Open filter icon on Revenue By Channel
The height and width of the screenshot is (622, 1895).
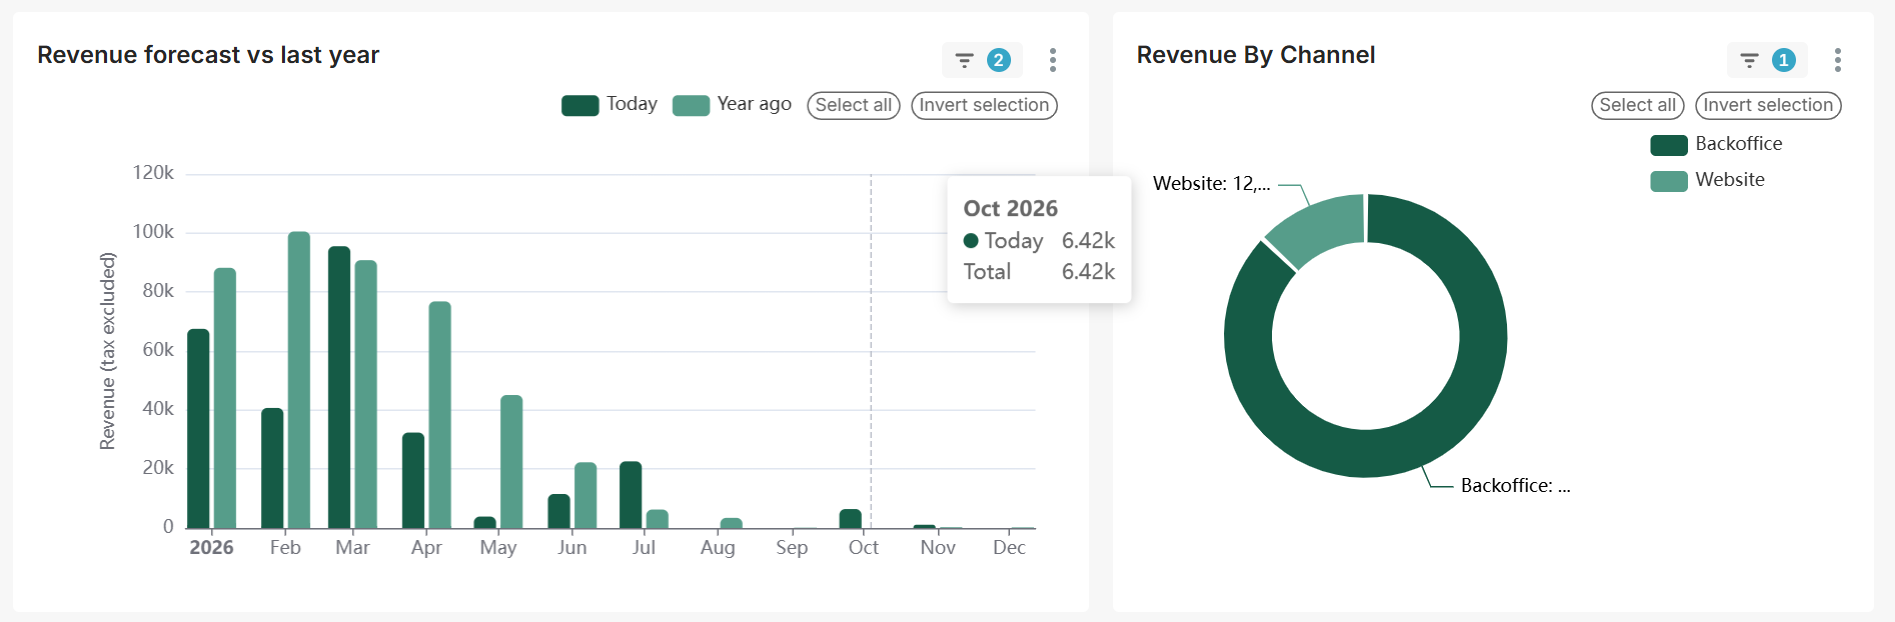(x=1749, y=61)
